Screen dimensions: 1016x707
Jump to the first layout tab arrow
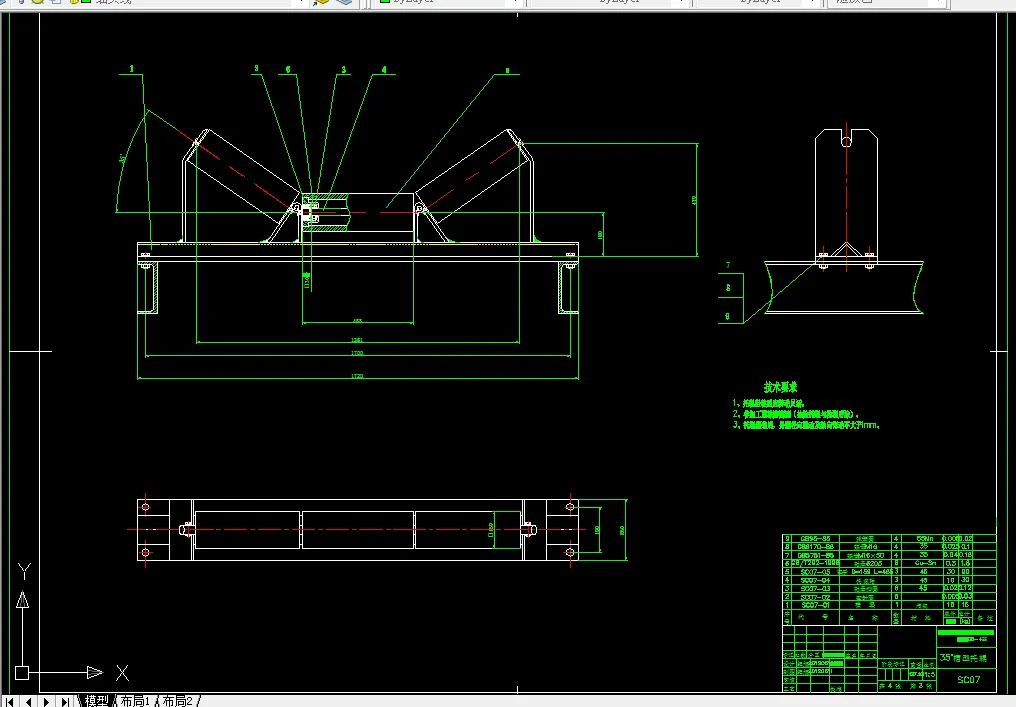[x=10, y=701]
